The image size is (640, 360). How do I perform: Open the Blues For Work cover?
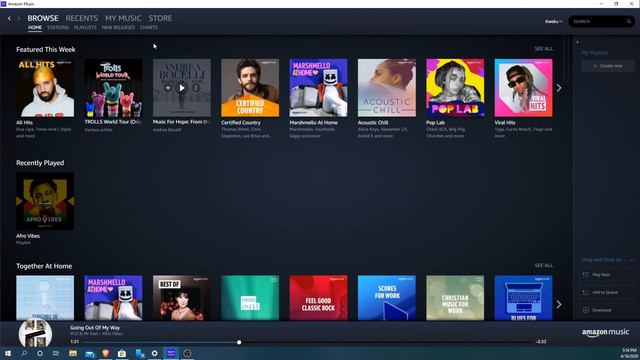pos(523,298)
